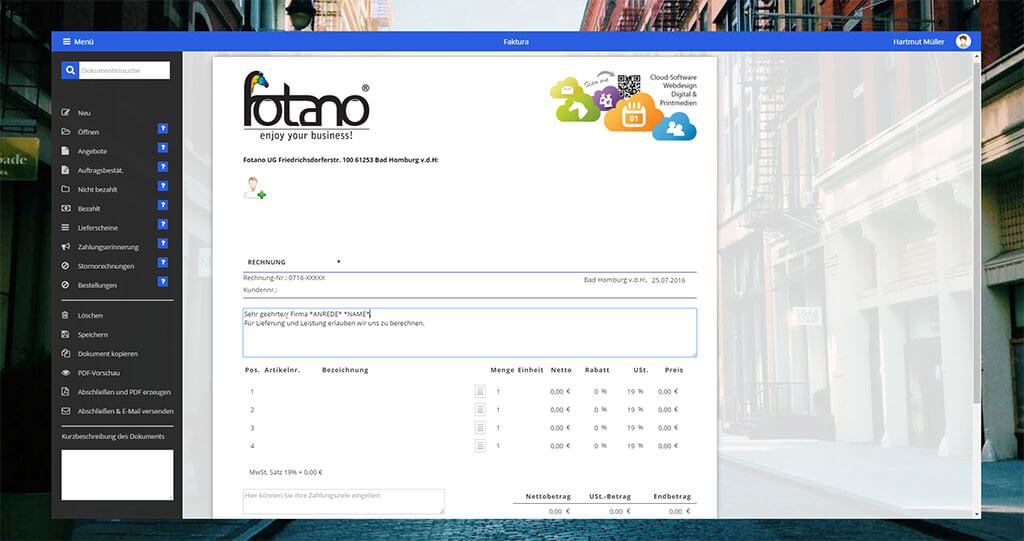
Task: Click the MwSt. Satz 19% line
Action: point(285,472)
